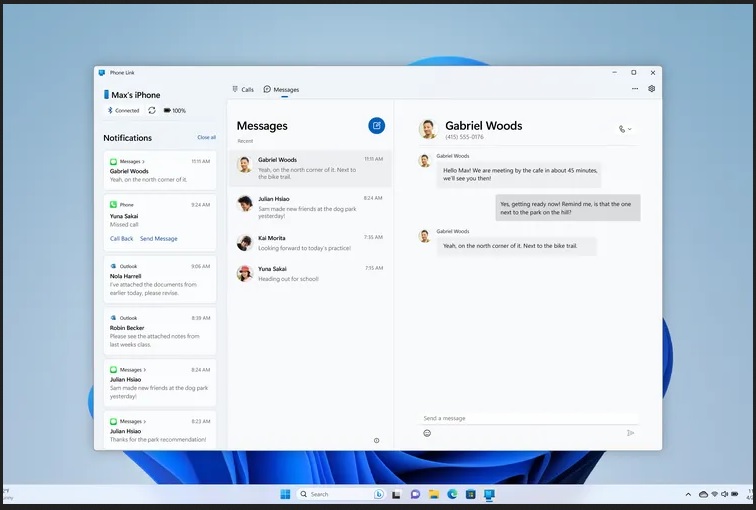
Task: Expand Messages chevron on the 8:24 AM Julian Hsiao notification
Action: 144,370
